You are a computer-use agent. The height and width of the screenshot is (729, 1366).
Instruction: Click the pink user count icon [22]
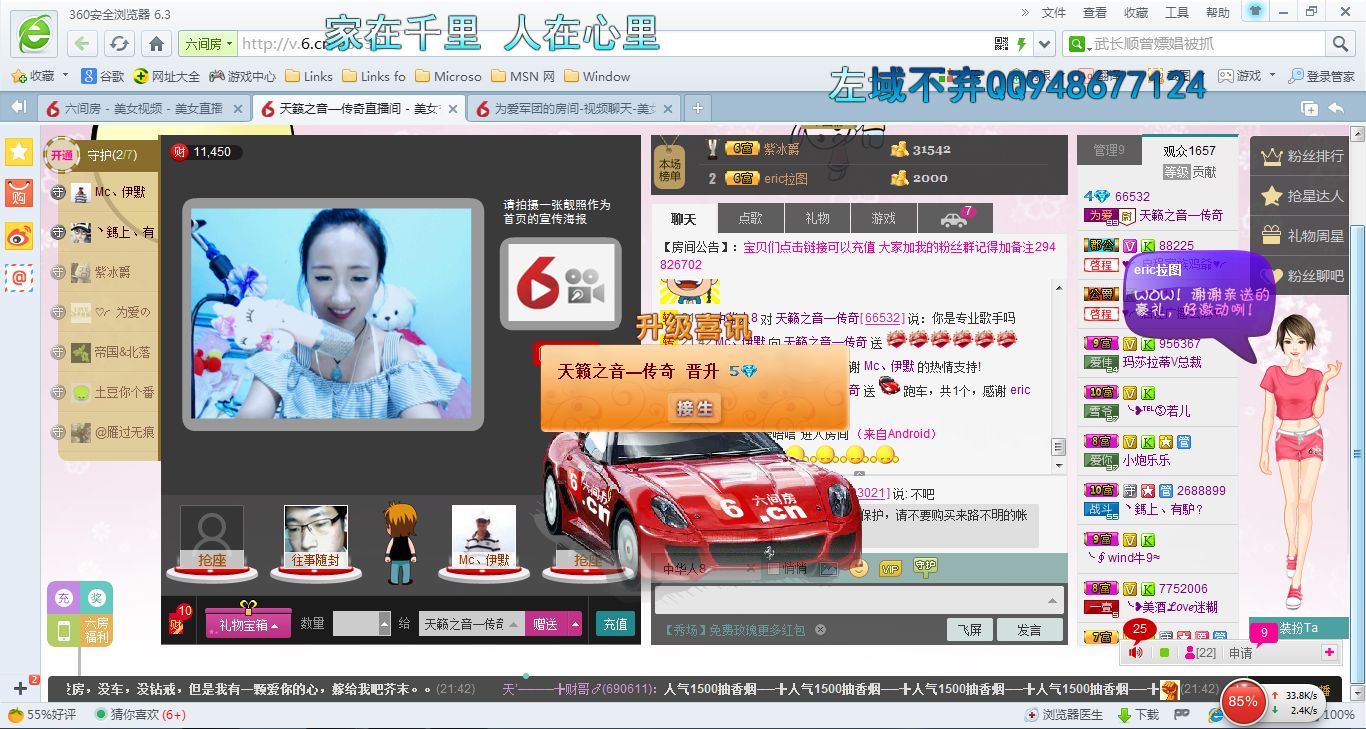(1199, 652)
